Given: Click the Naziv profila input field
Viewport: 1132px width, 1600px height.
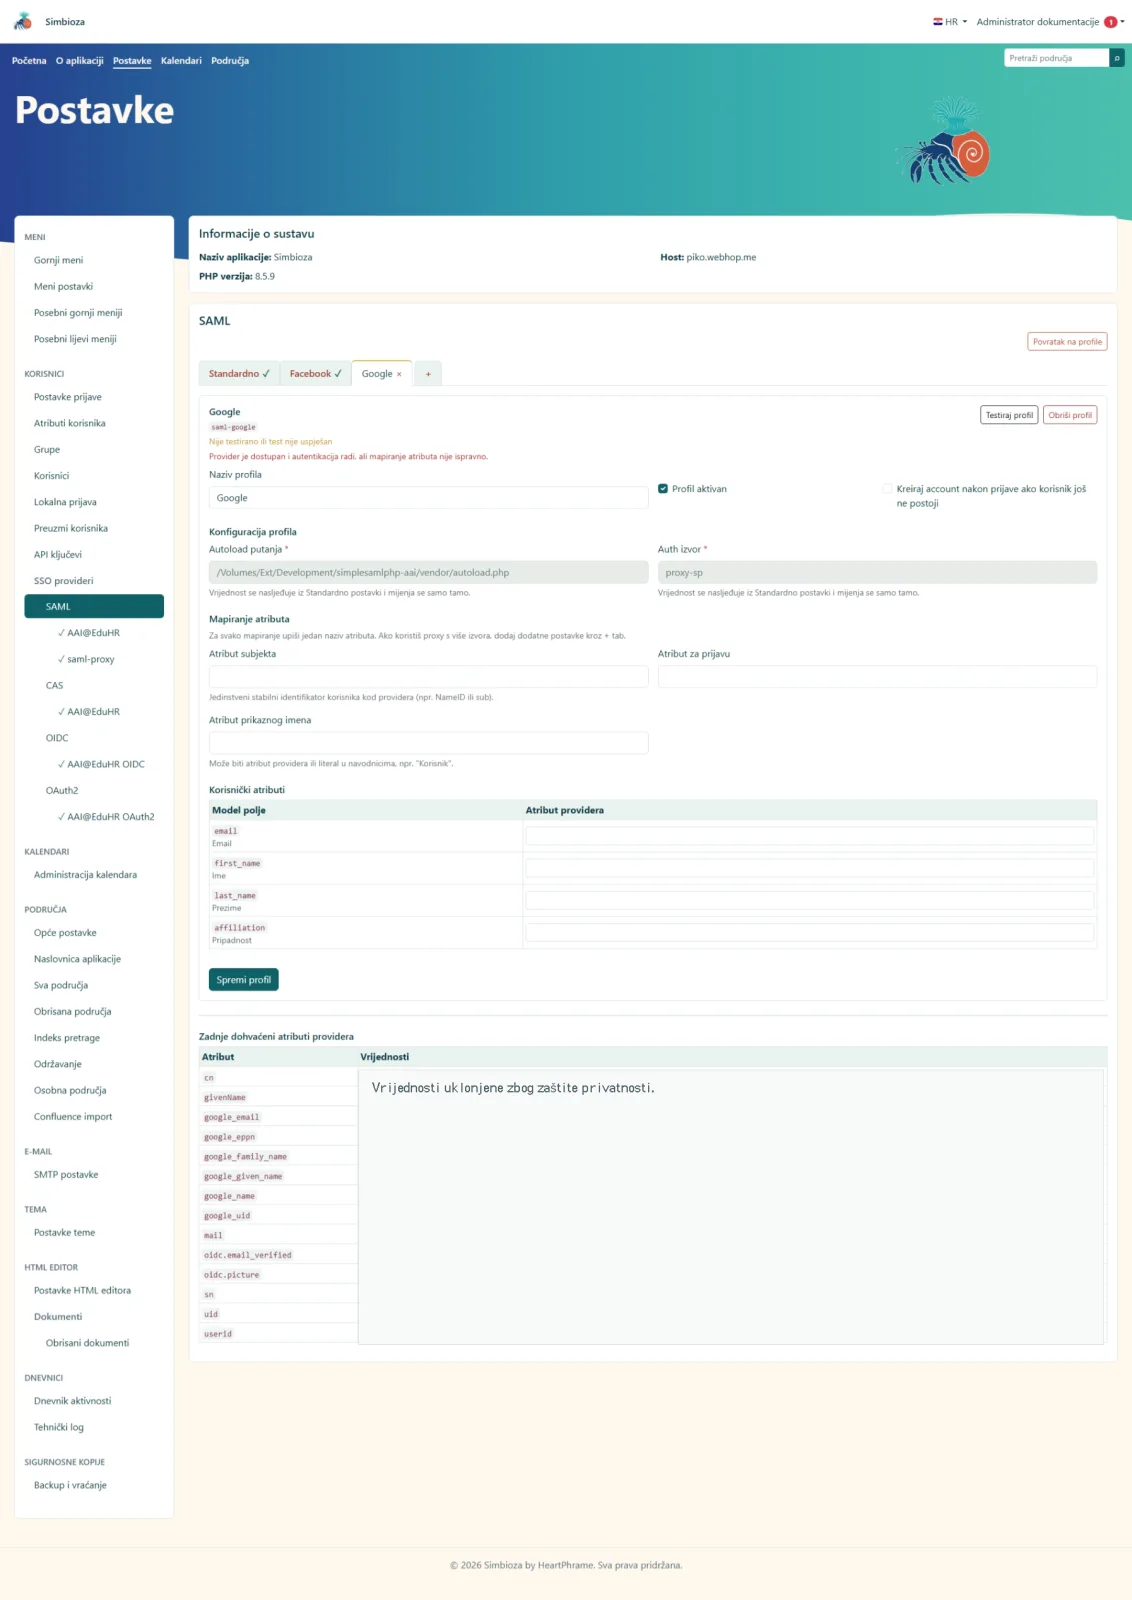Looking at the screenshot, I should pos(428,498).
